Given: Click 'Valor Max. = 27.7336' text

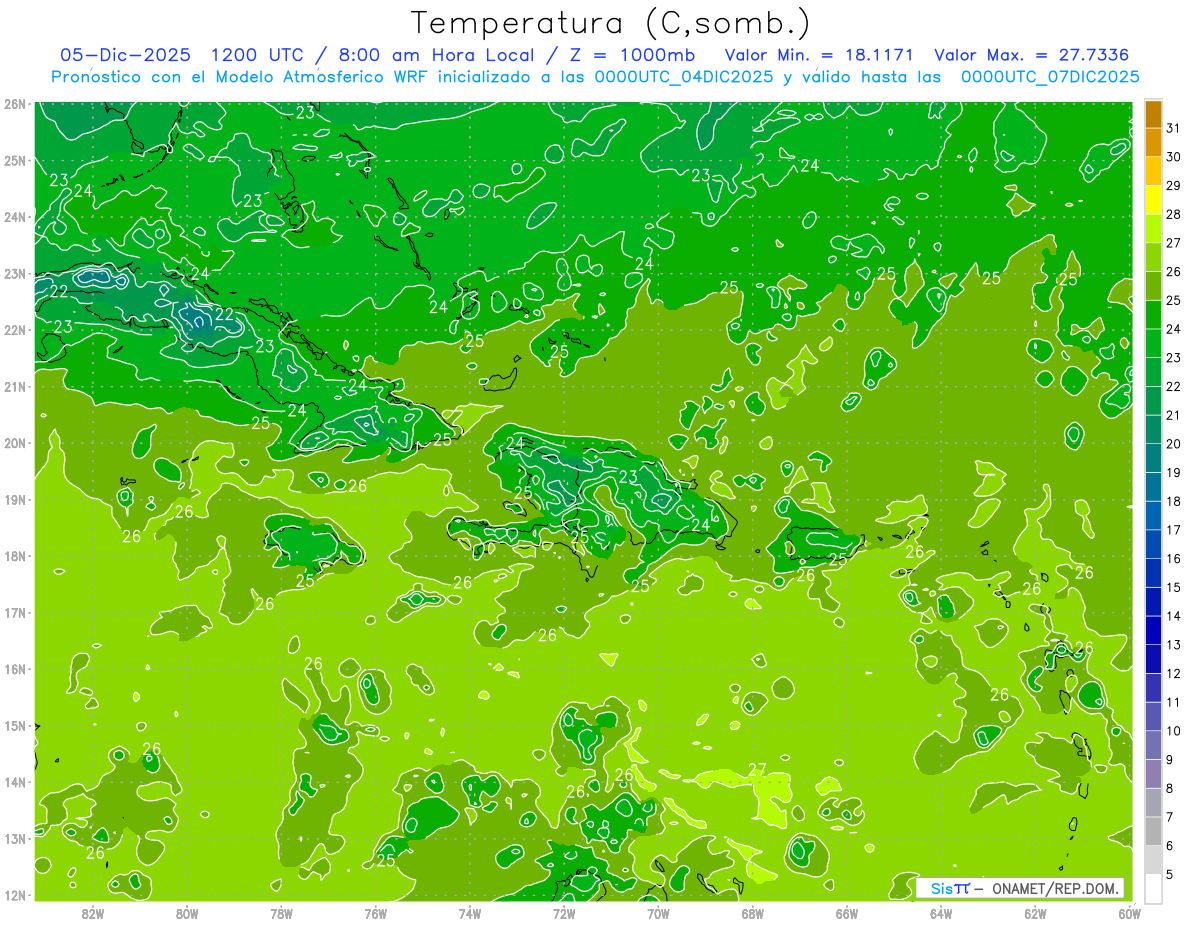Looking at the screenshot, I should click(1032, 54).
